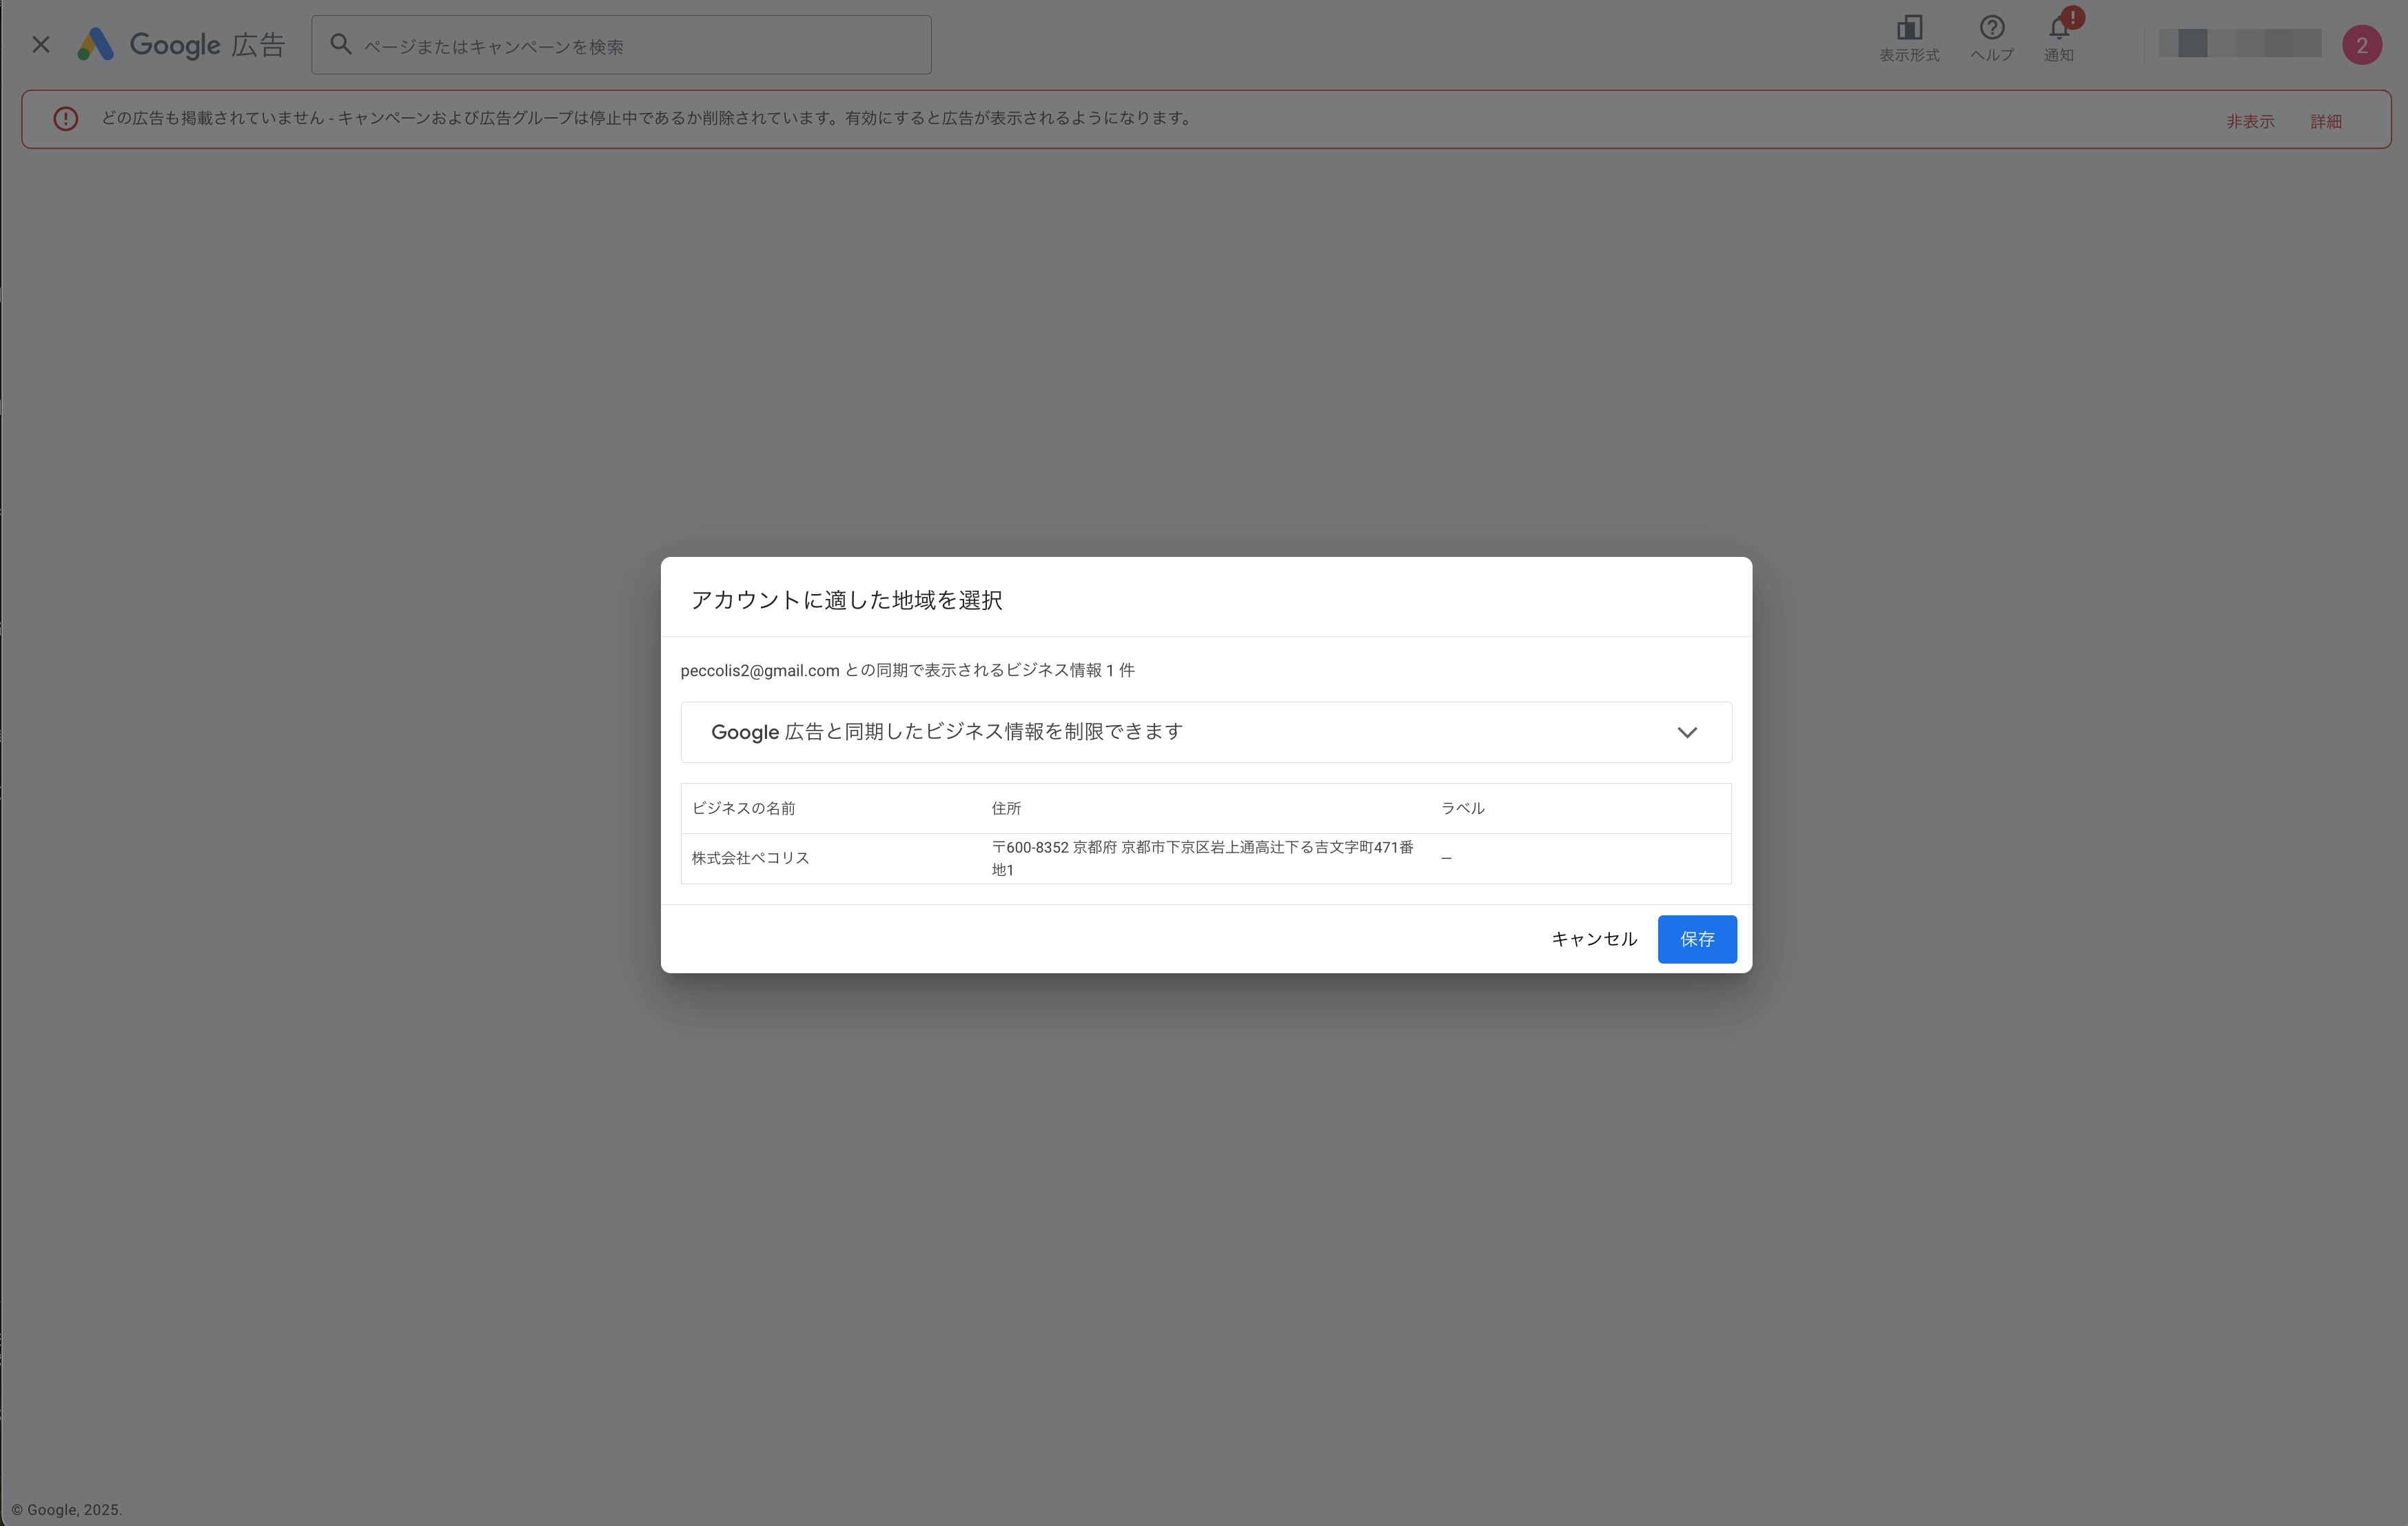Focus the page or campaign search field
The width and height of the screenshot is (2408, 1526).
[x=640, y=46]
